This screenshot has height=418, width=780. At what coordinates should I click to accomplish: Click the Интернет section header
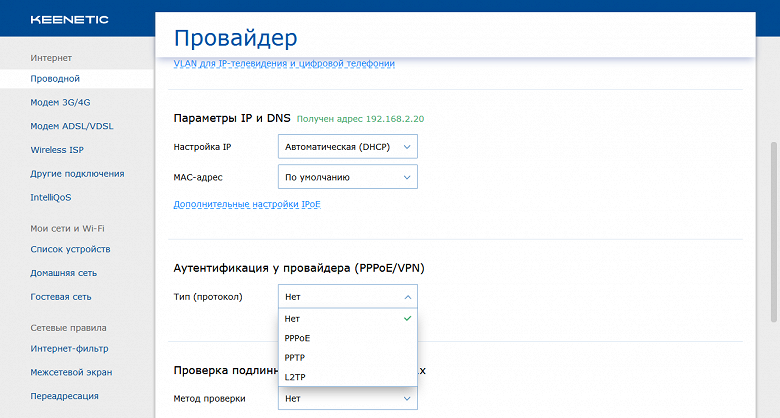51,58
